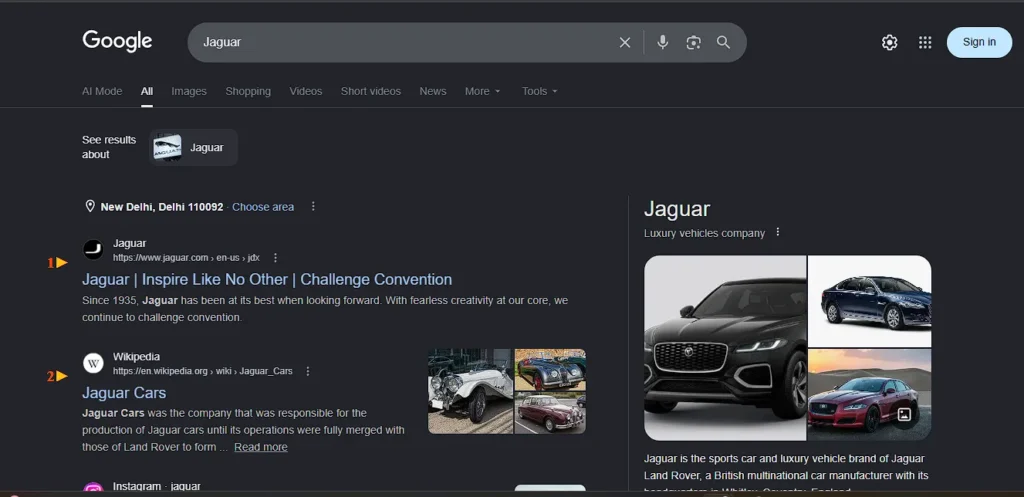Open Quick Settings gear icon
This screenshot has width=1024, height=497.
pyautogui.click(x=889, y=42)
